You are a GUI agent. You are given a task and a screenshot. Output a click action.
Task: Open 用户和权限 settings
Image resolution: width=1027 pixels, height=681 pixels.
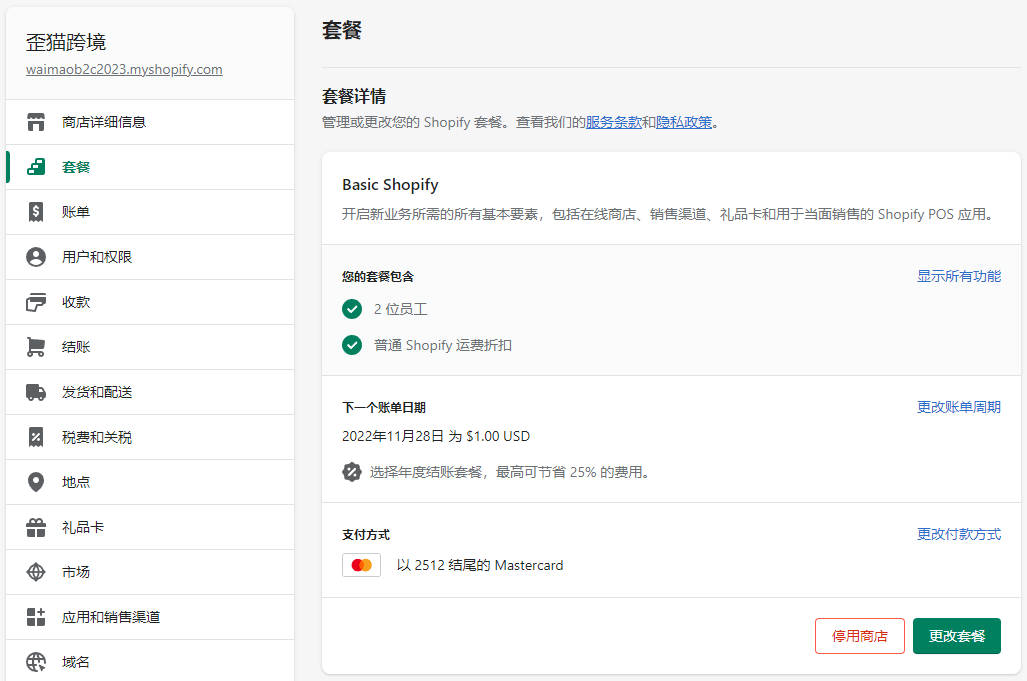pyautogui.click(x=150, y=257)
